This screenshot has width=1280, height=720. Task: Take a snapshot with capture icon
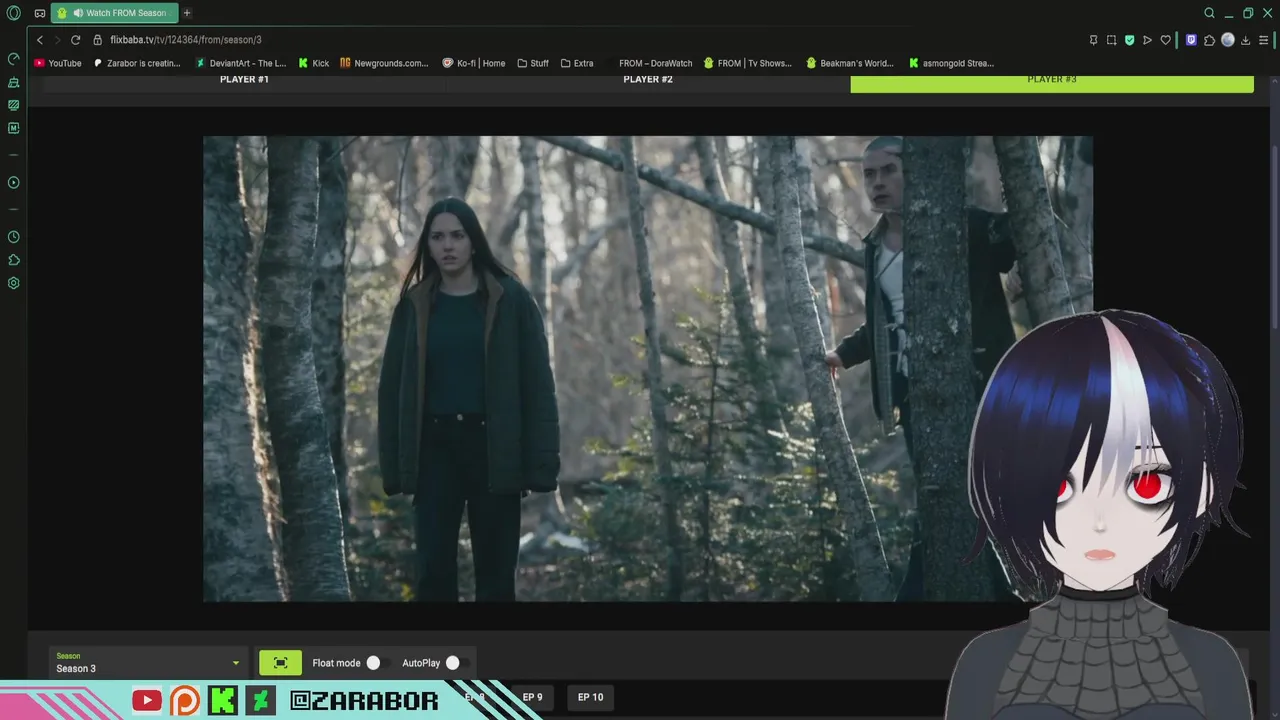(1111, 40)
